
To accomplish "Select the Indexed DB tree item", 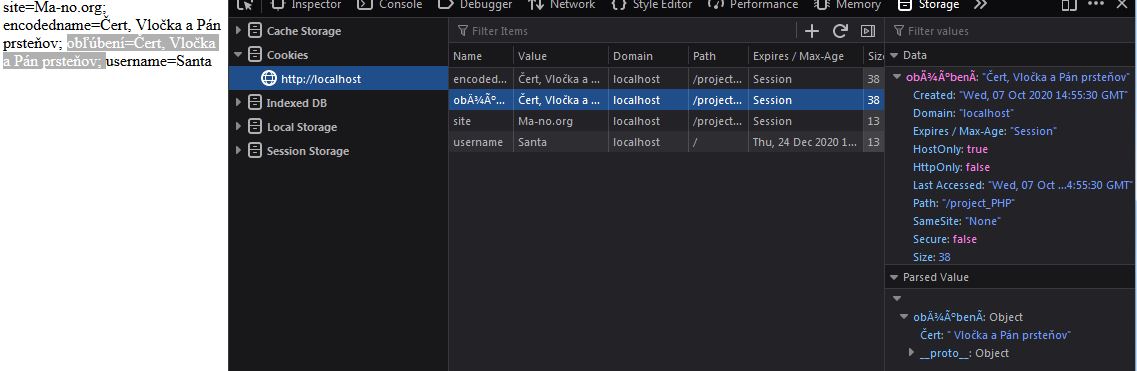I will [x=297, y=103].
